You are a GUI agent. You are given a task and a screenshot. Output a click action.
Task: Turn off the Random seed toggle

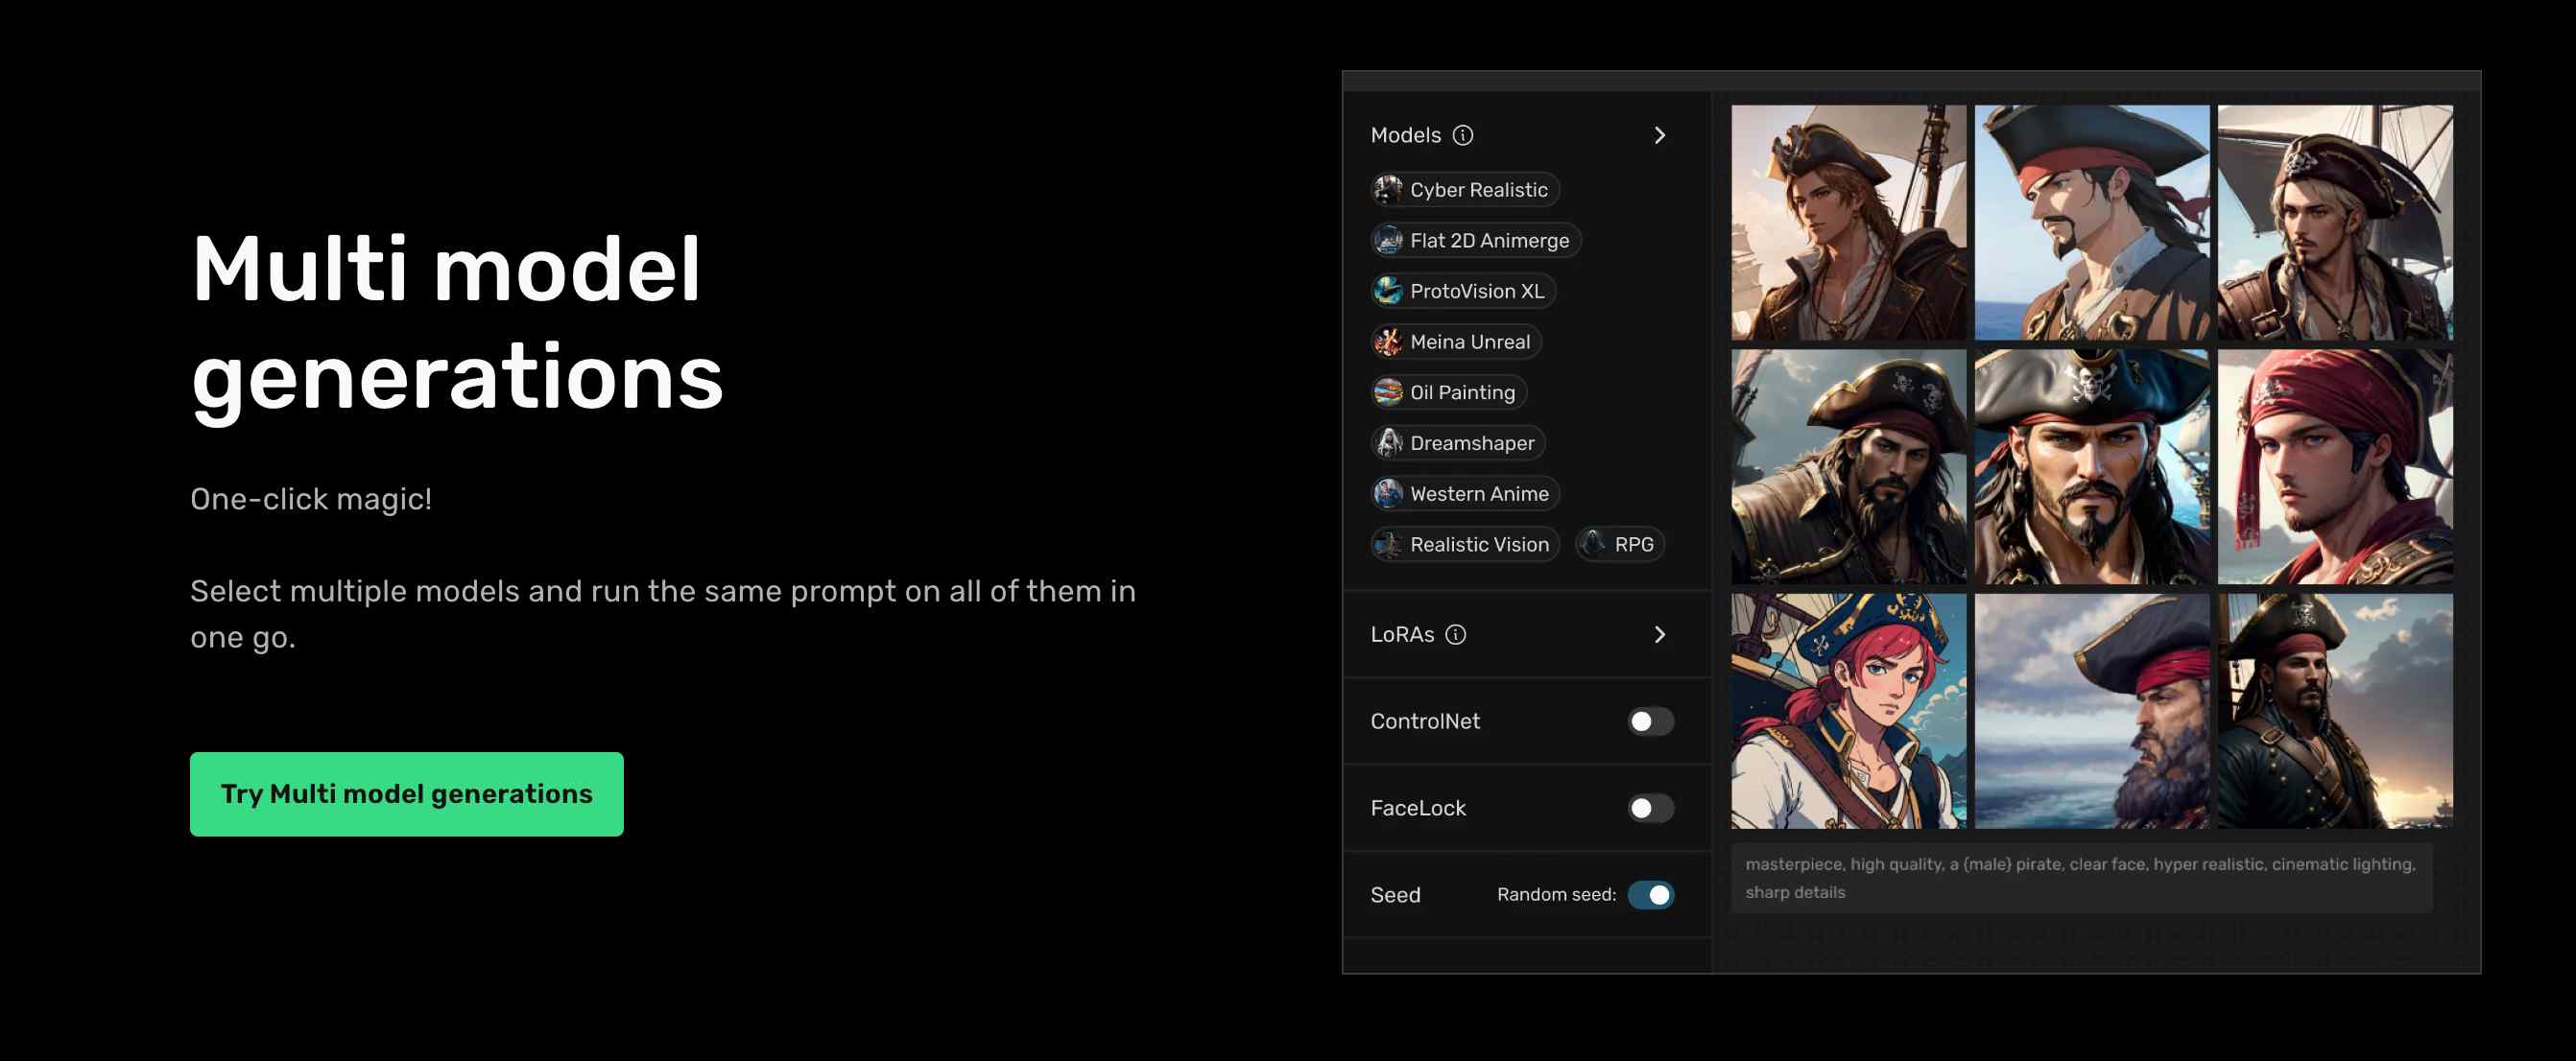coord(1650,895)
